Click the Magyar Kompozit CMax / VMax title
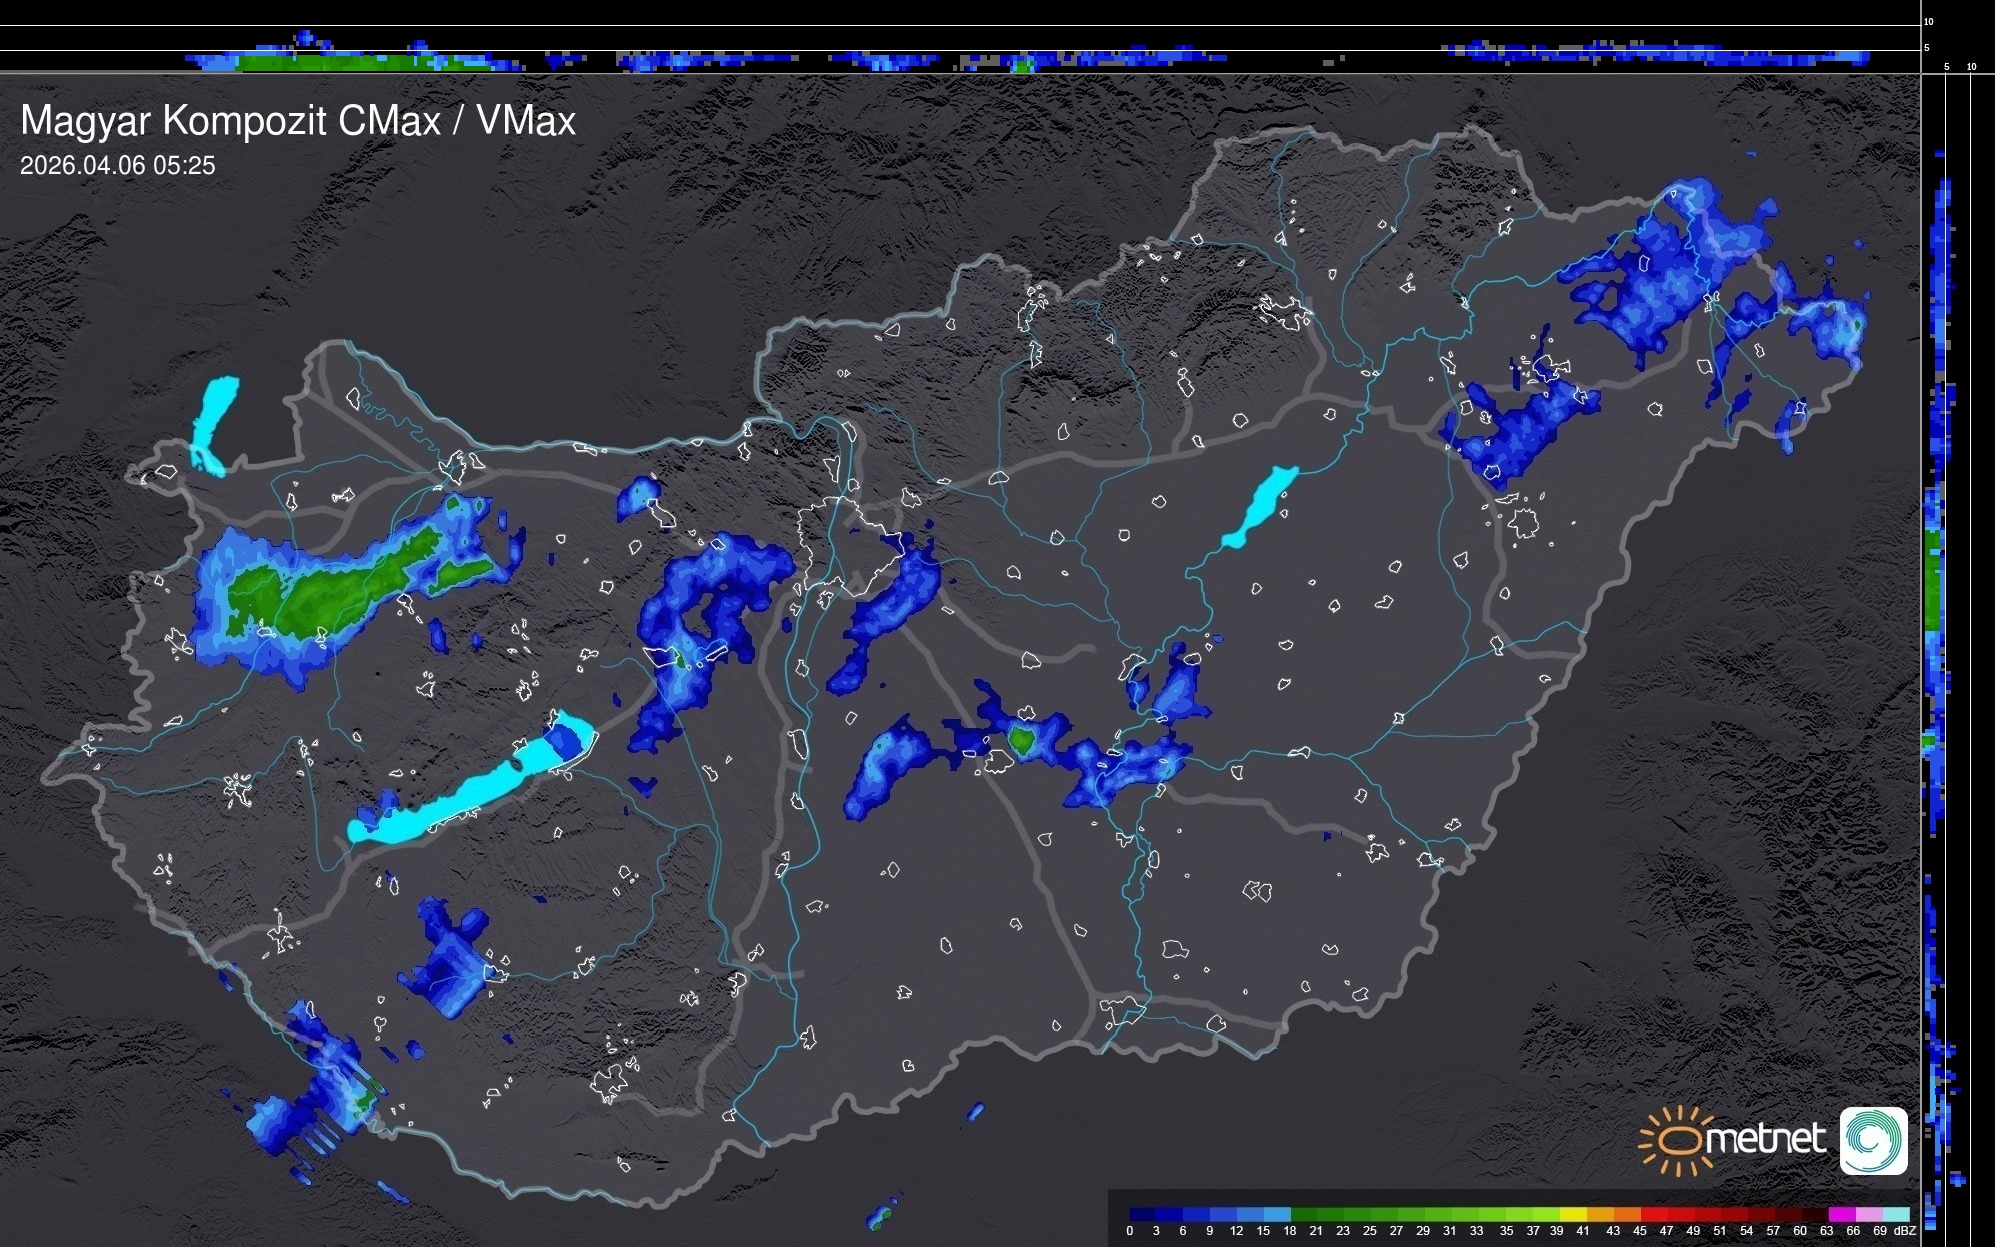 tap(298, 121)
